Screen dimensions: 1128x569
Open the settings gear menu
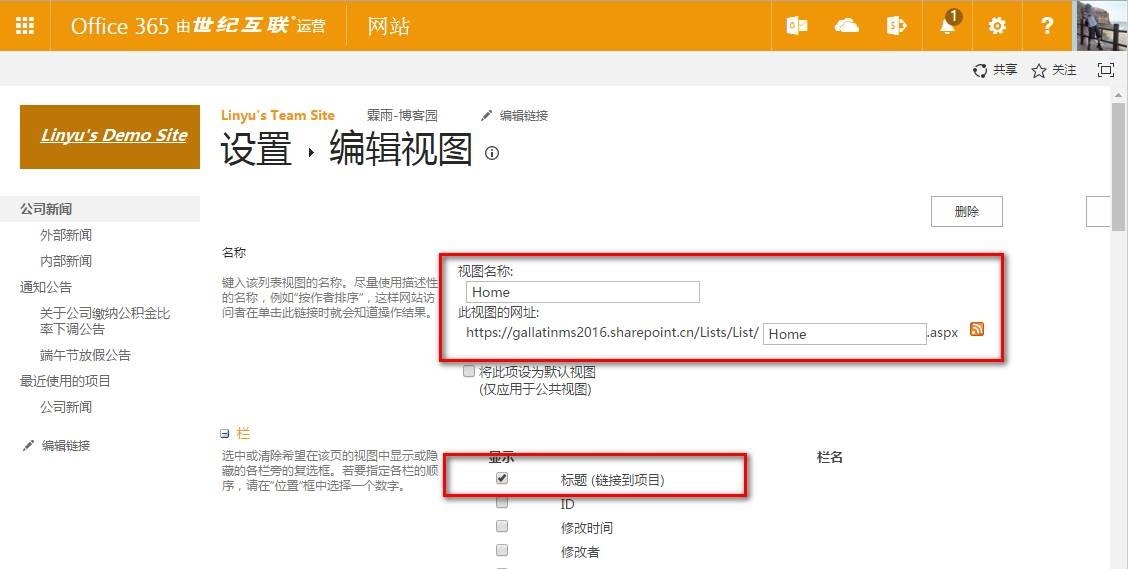point(997,26)
